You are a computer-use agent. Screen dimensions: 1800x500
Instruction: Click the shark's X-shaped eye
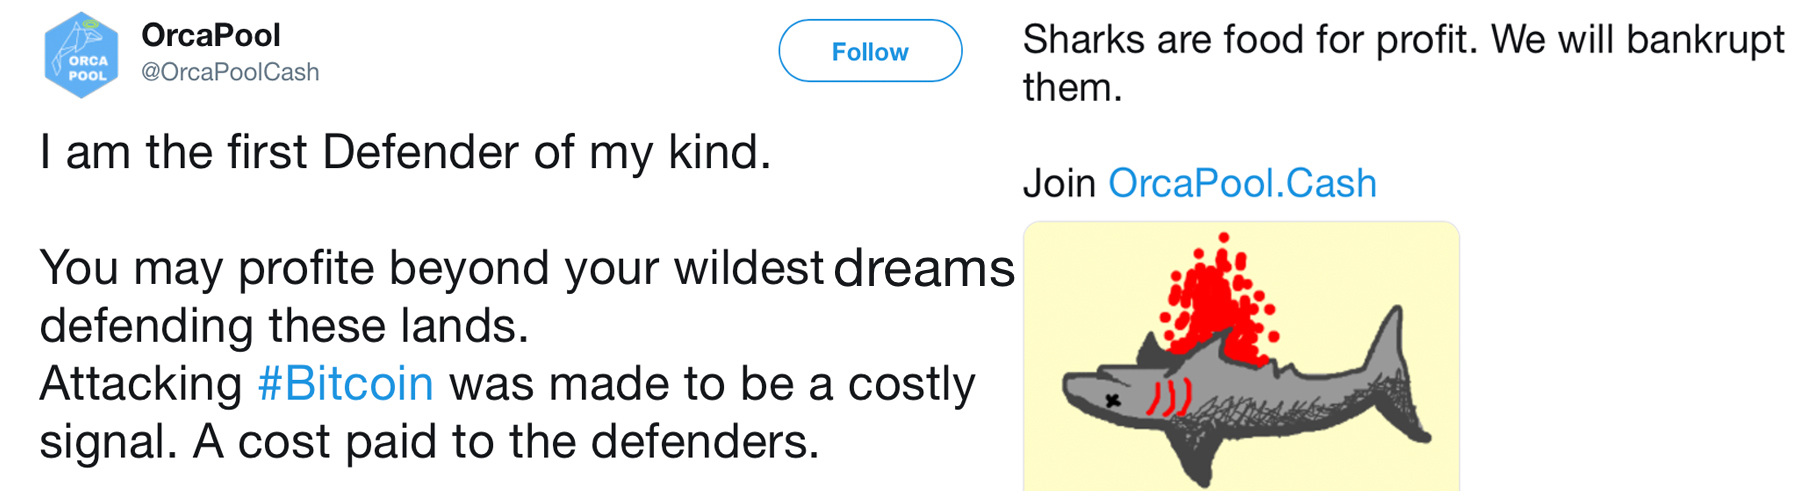pyautogui.click(x=1112, y=401)
